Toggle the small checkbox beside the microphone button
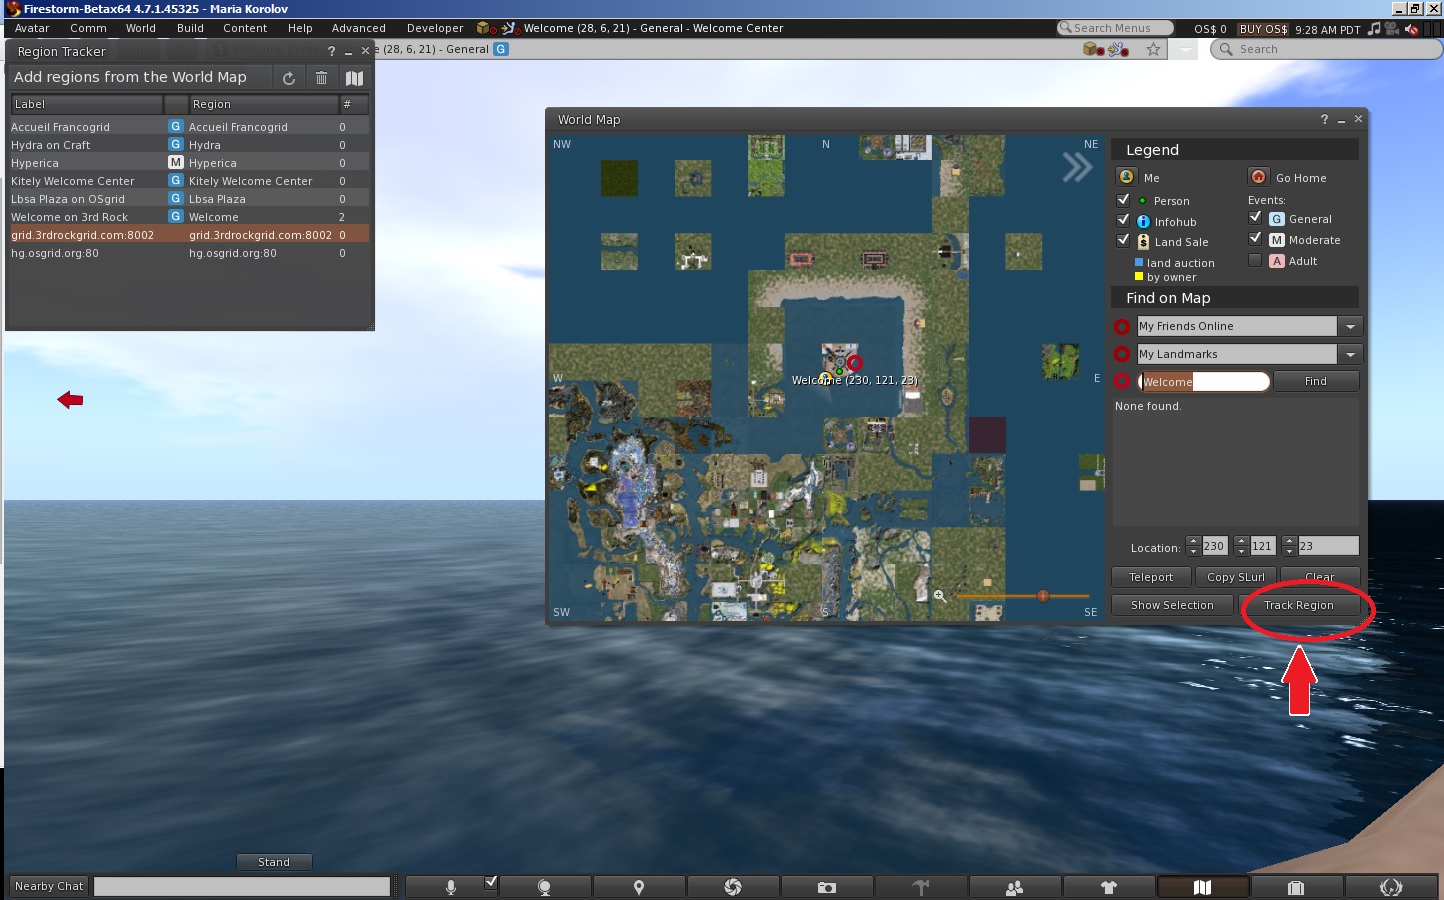Screen dimensions: 1444x900 click(490, 882)
